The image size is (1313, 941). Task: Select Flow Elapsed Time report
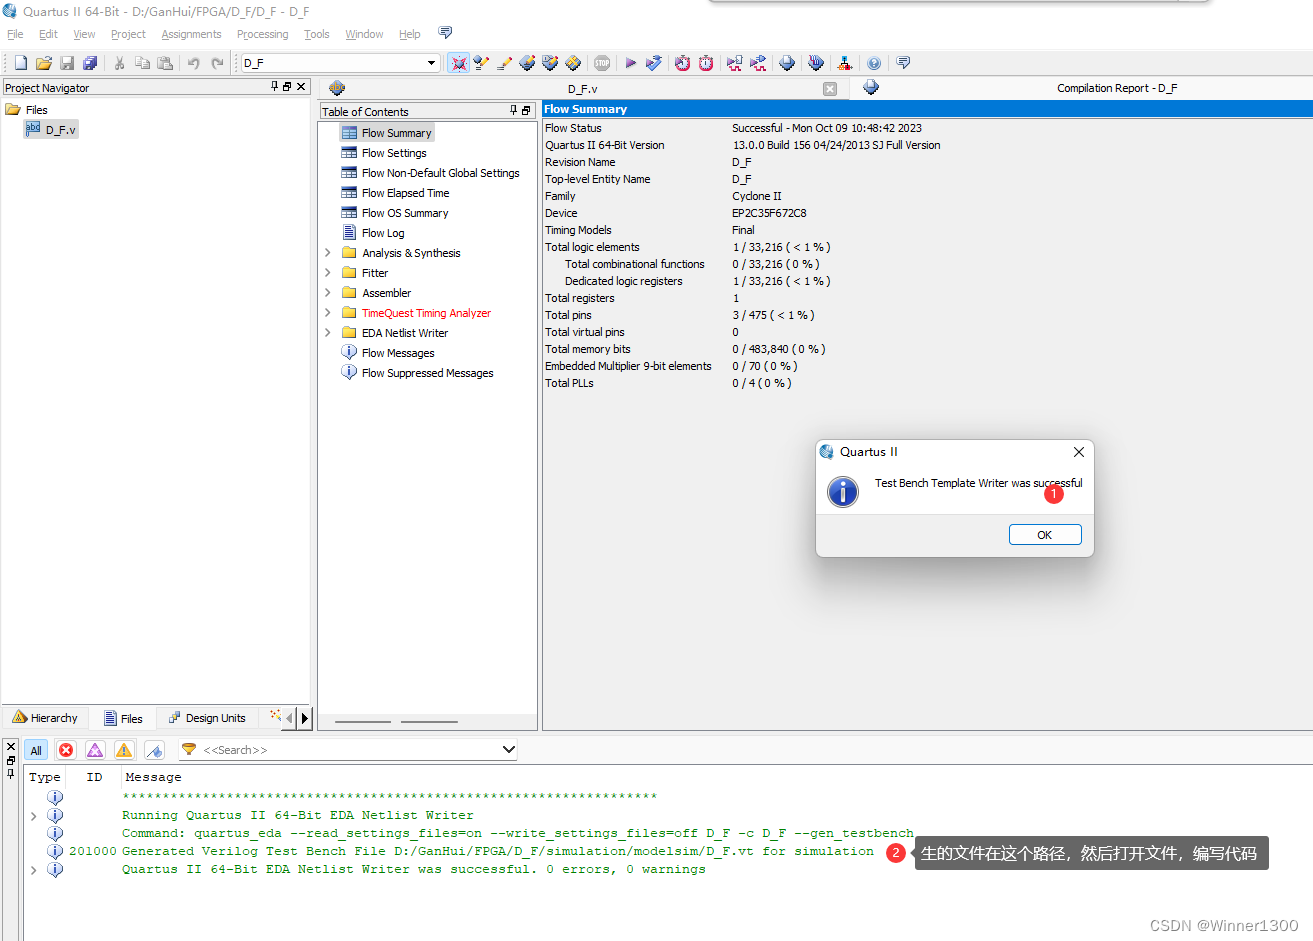(405, 193)
